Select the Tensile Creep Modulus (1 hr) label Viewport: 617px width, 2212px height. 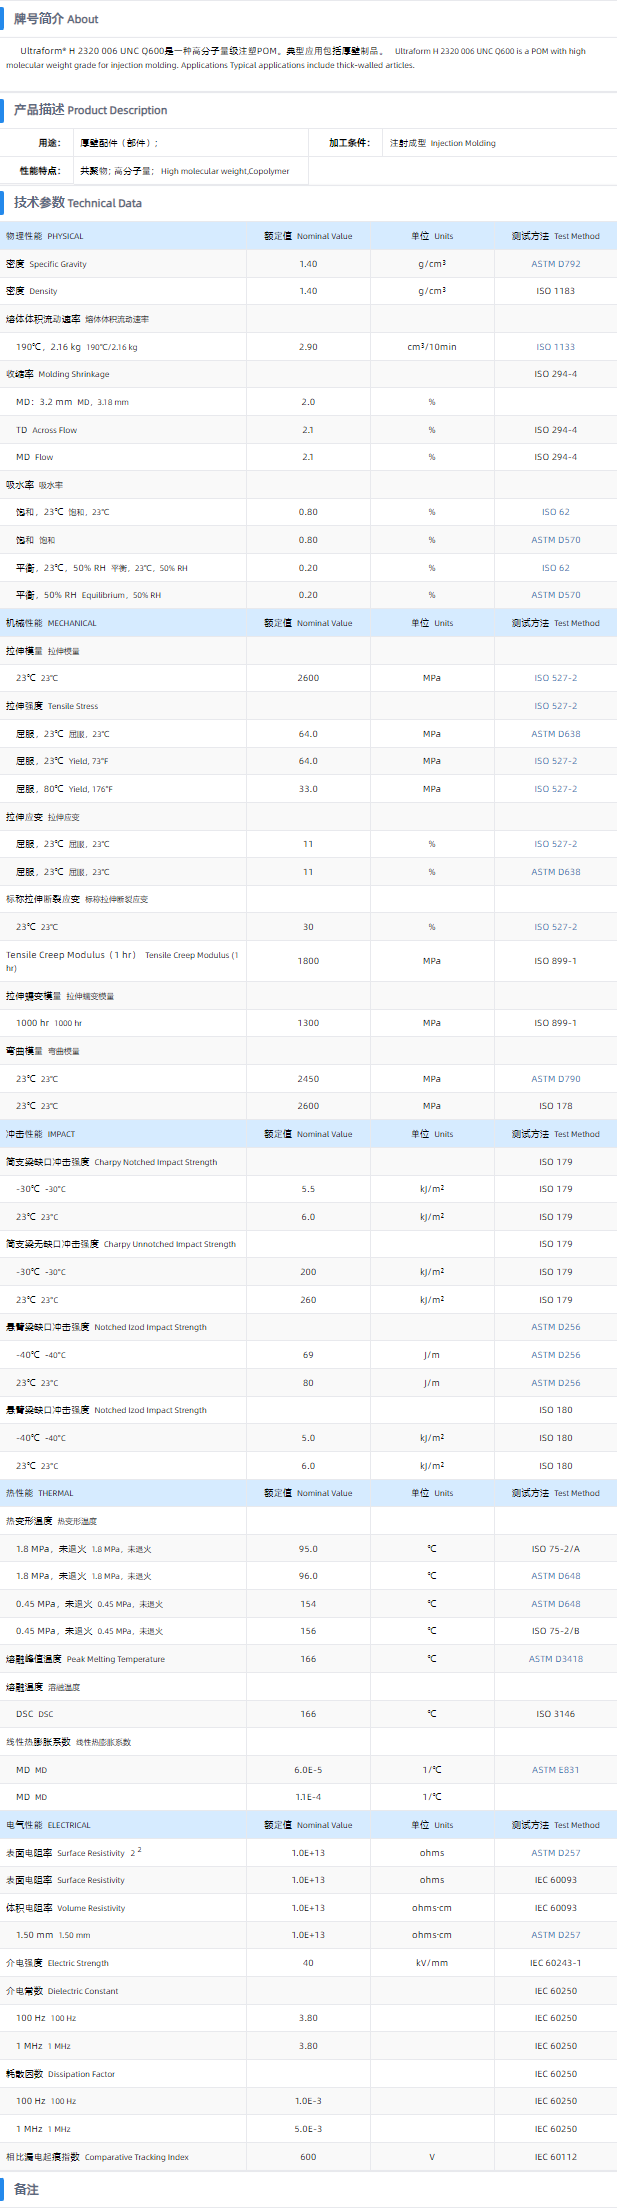[x=122, y=961]
